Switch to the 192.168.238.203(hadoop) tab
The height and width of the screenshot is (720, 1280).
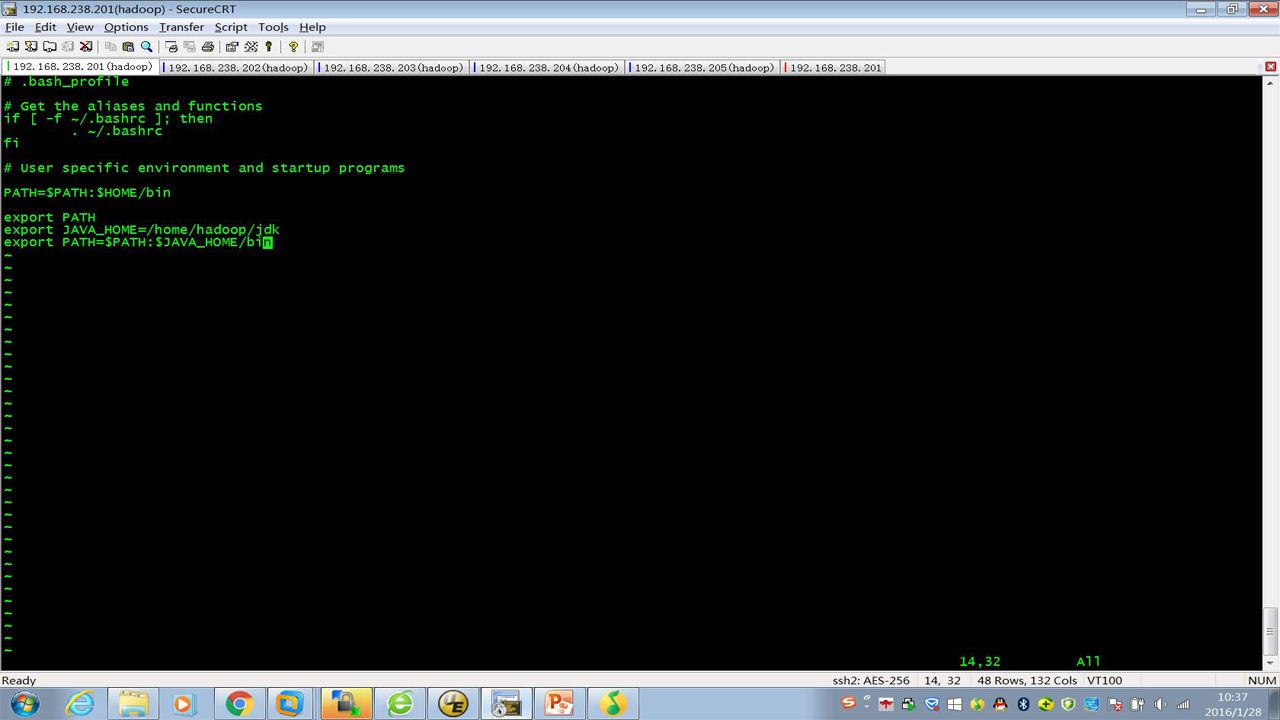(391, 68)
